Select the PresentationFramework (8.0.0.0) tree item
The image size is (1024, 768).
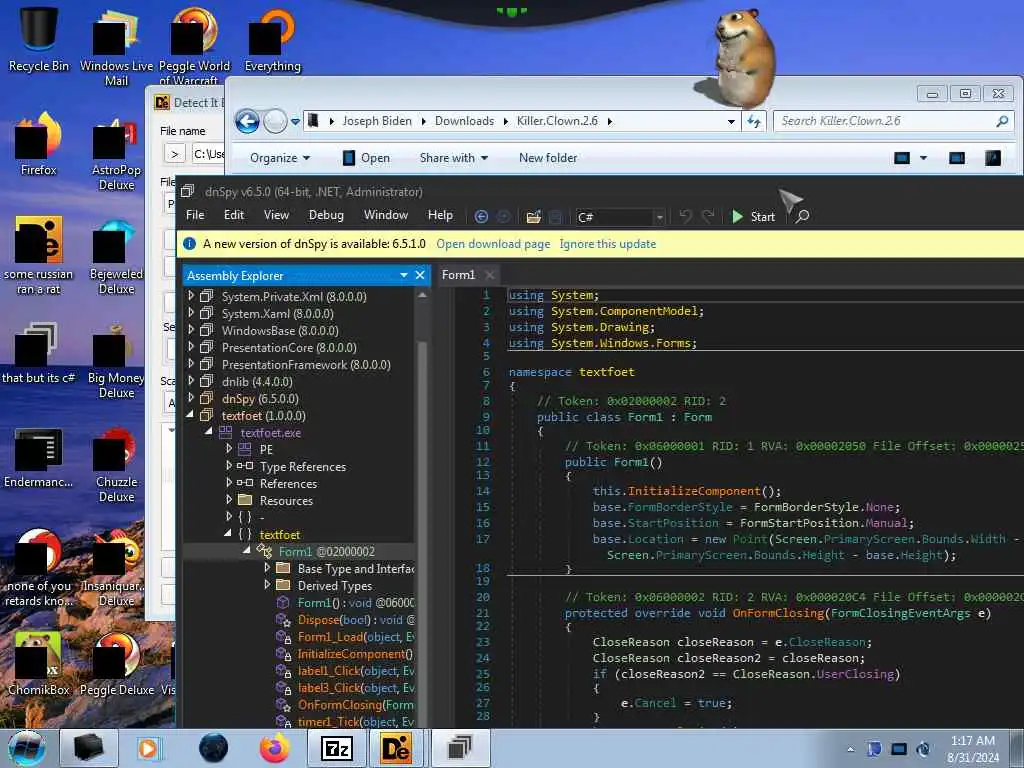pos(306,364)
